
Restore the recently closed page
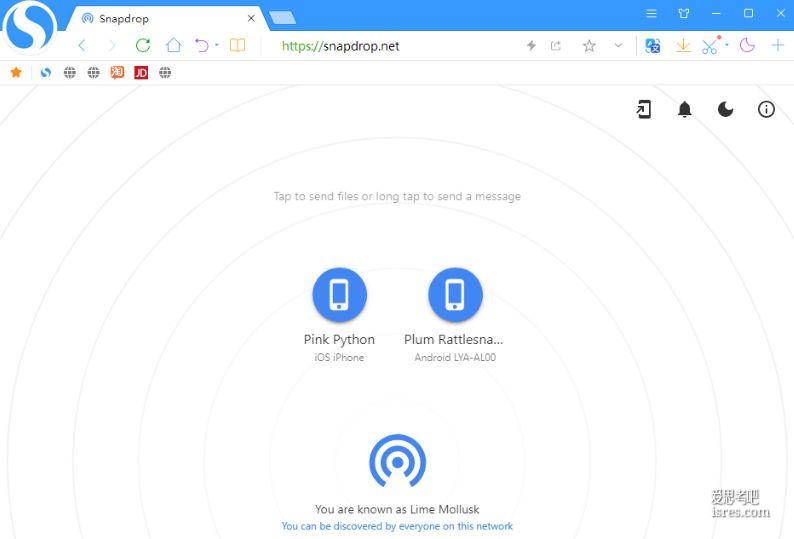coord(202,46)
